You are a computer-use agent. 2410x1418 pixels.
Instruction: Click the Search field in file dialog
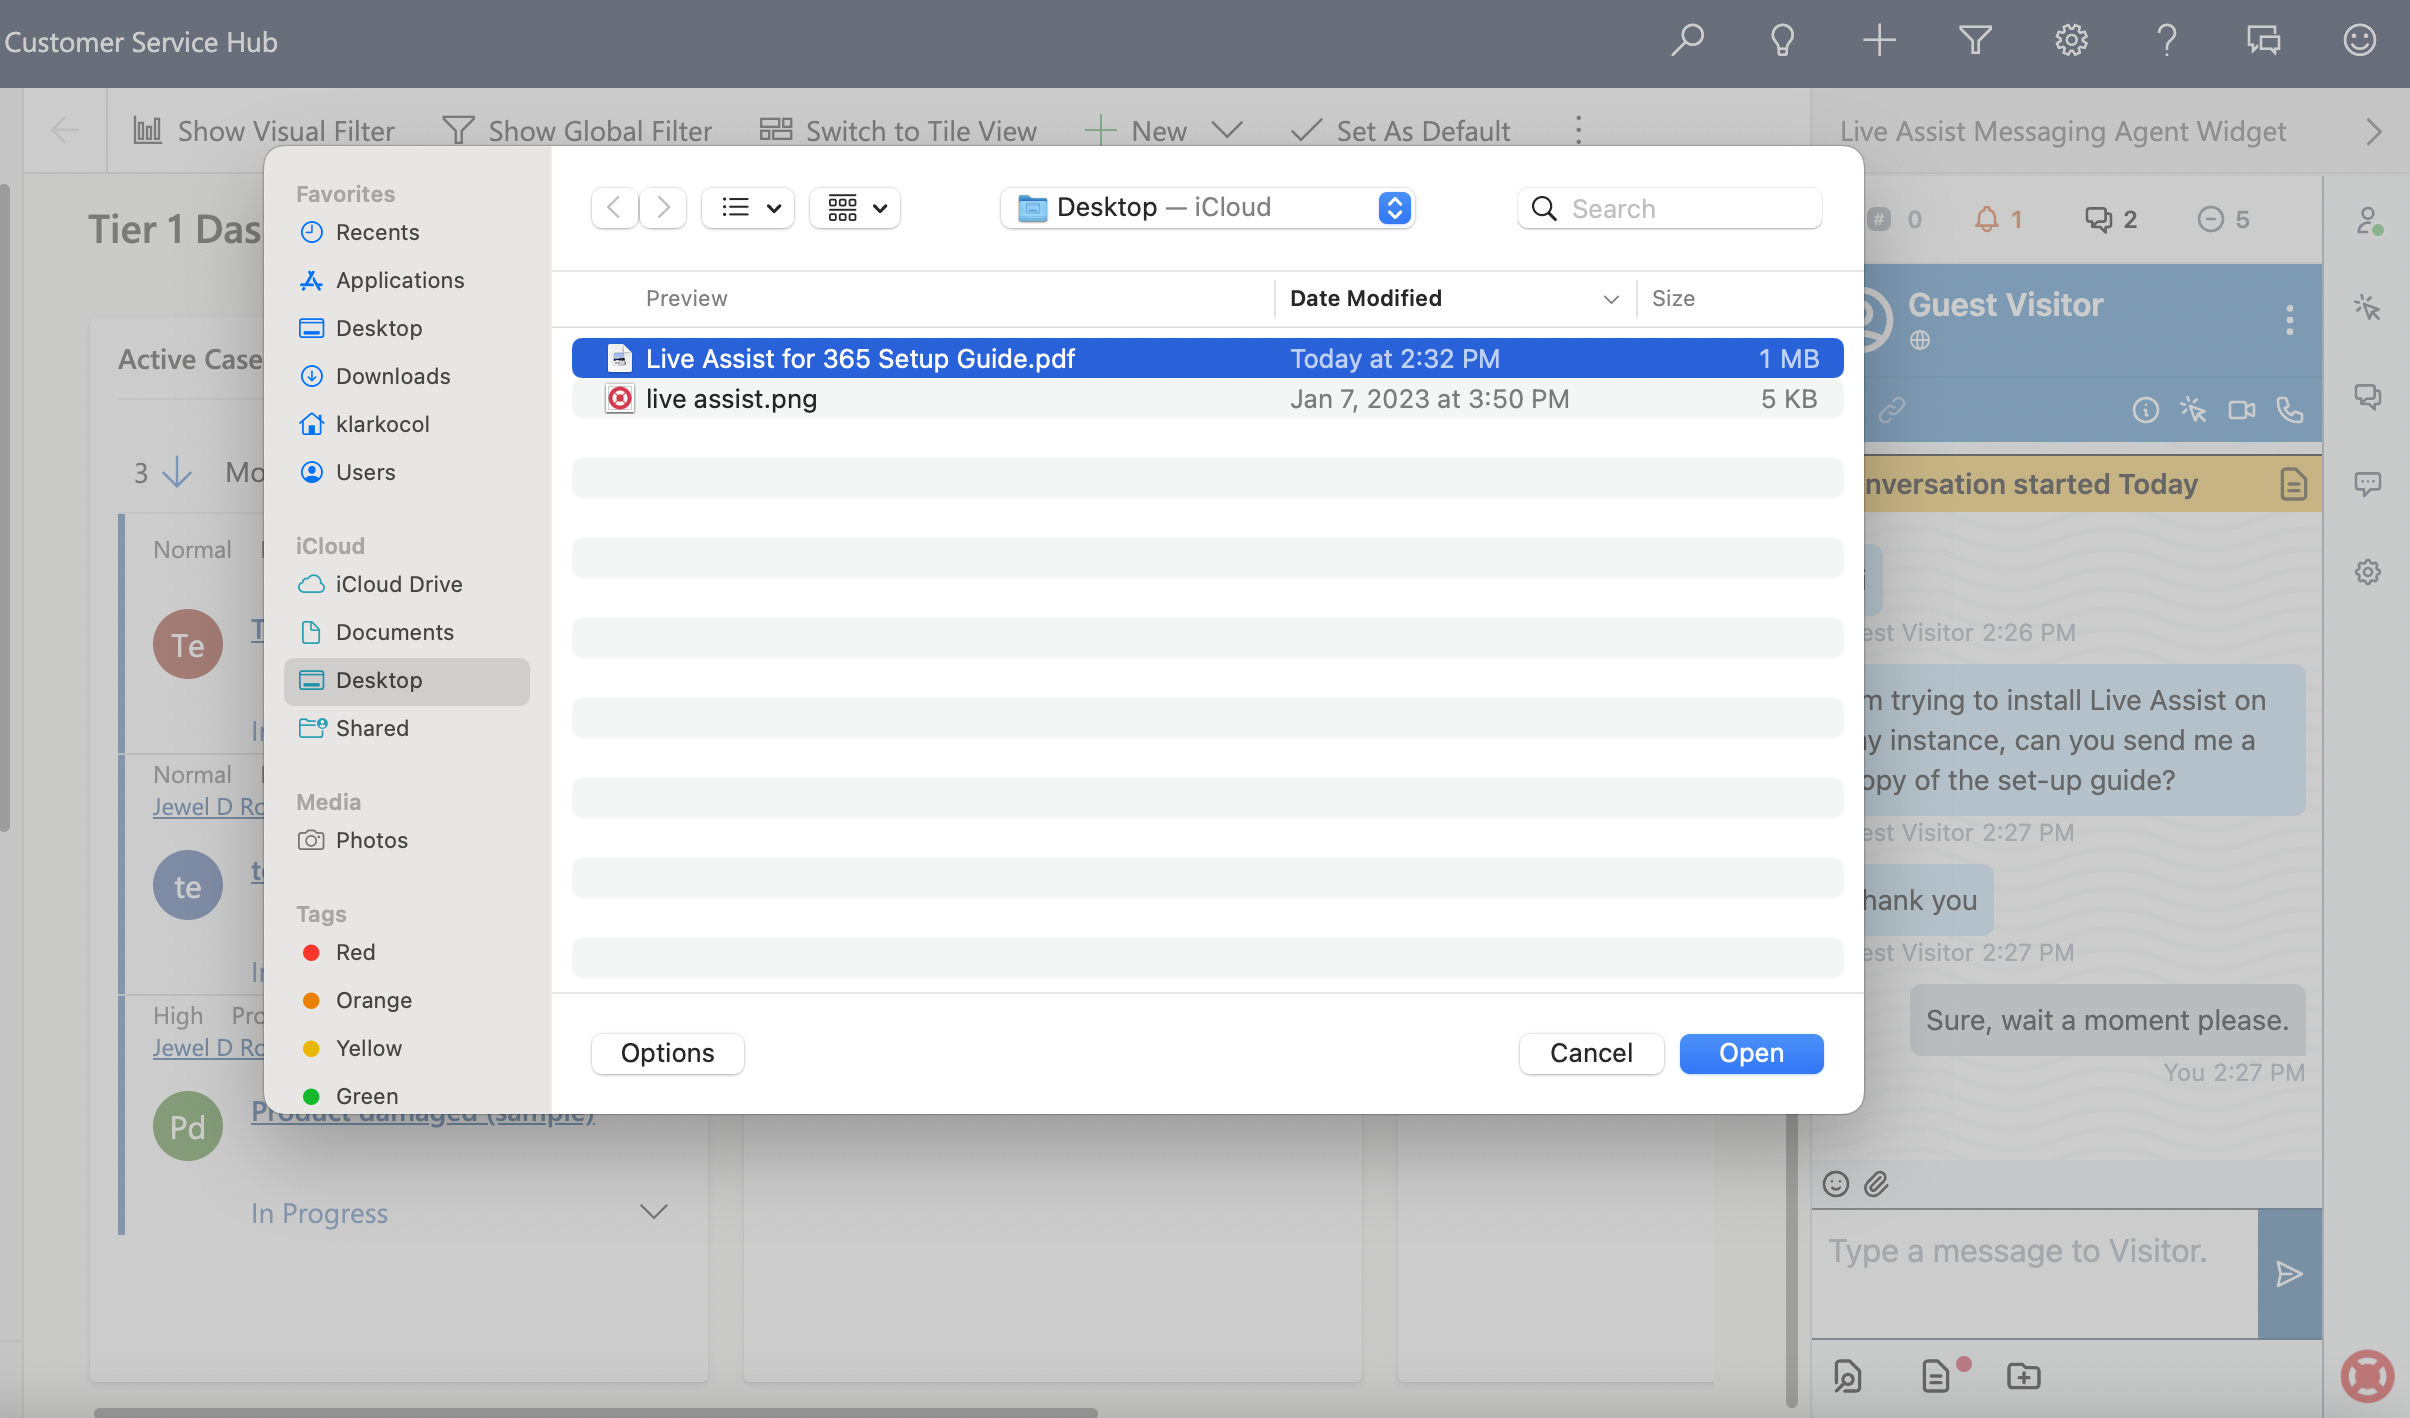1669,208
